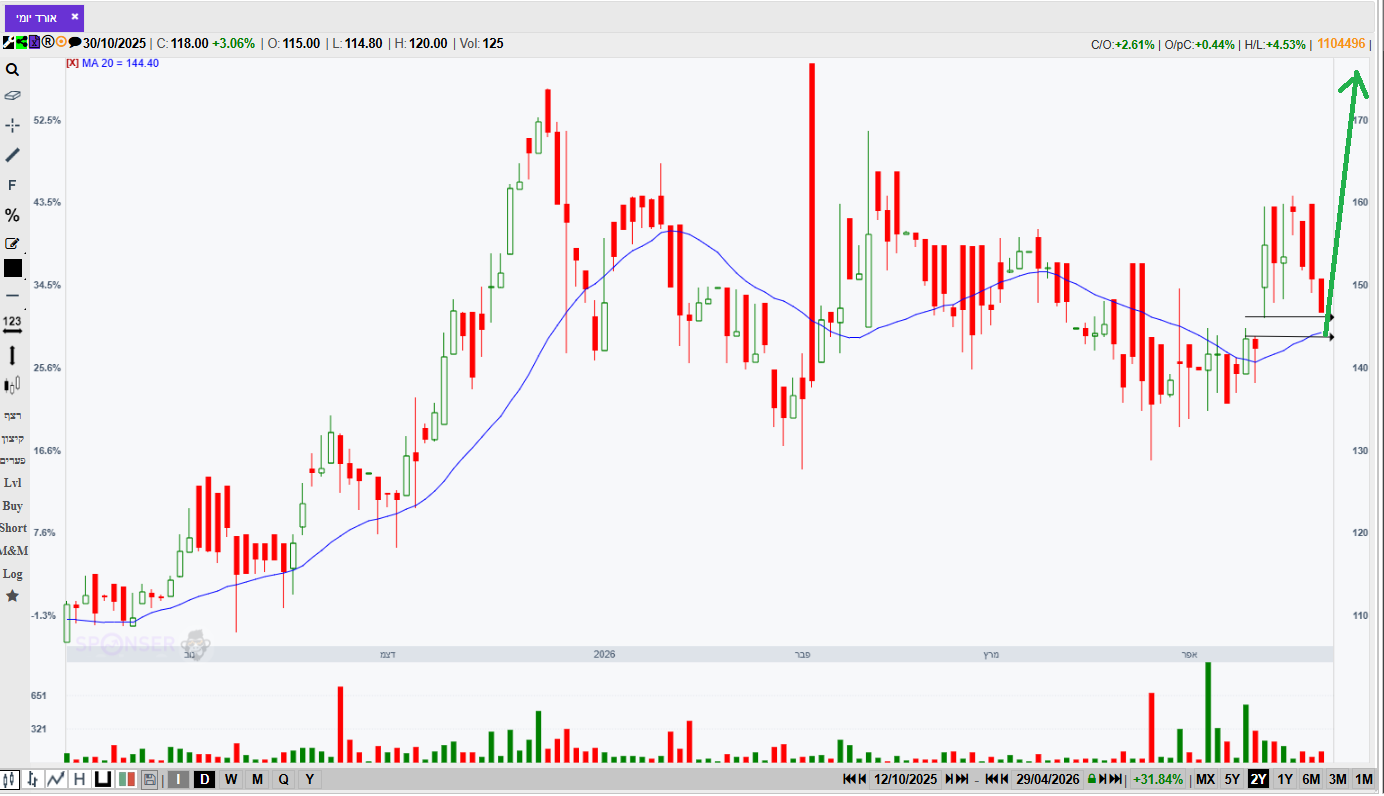Remove the MA 20 indicator with [X]
This screenshot has width=1384, height=796.
[72, 63]
